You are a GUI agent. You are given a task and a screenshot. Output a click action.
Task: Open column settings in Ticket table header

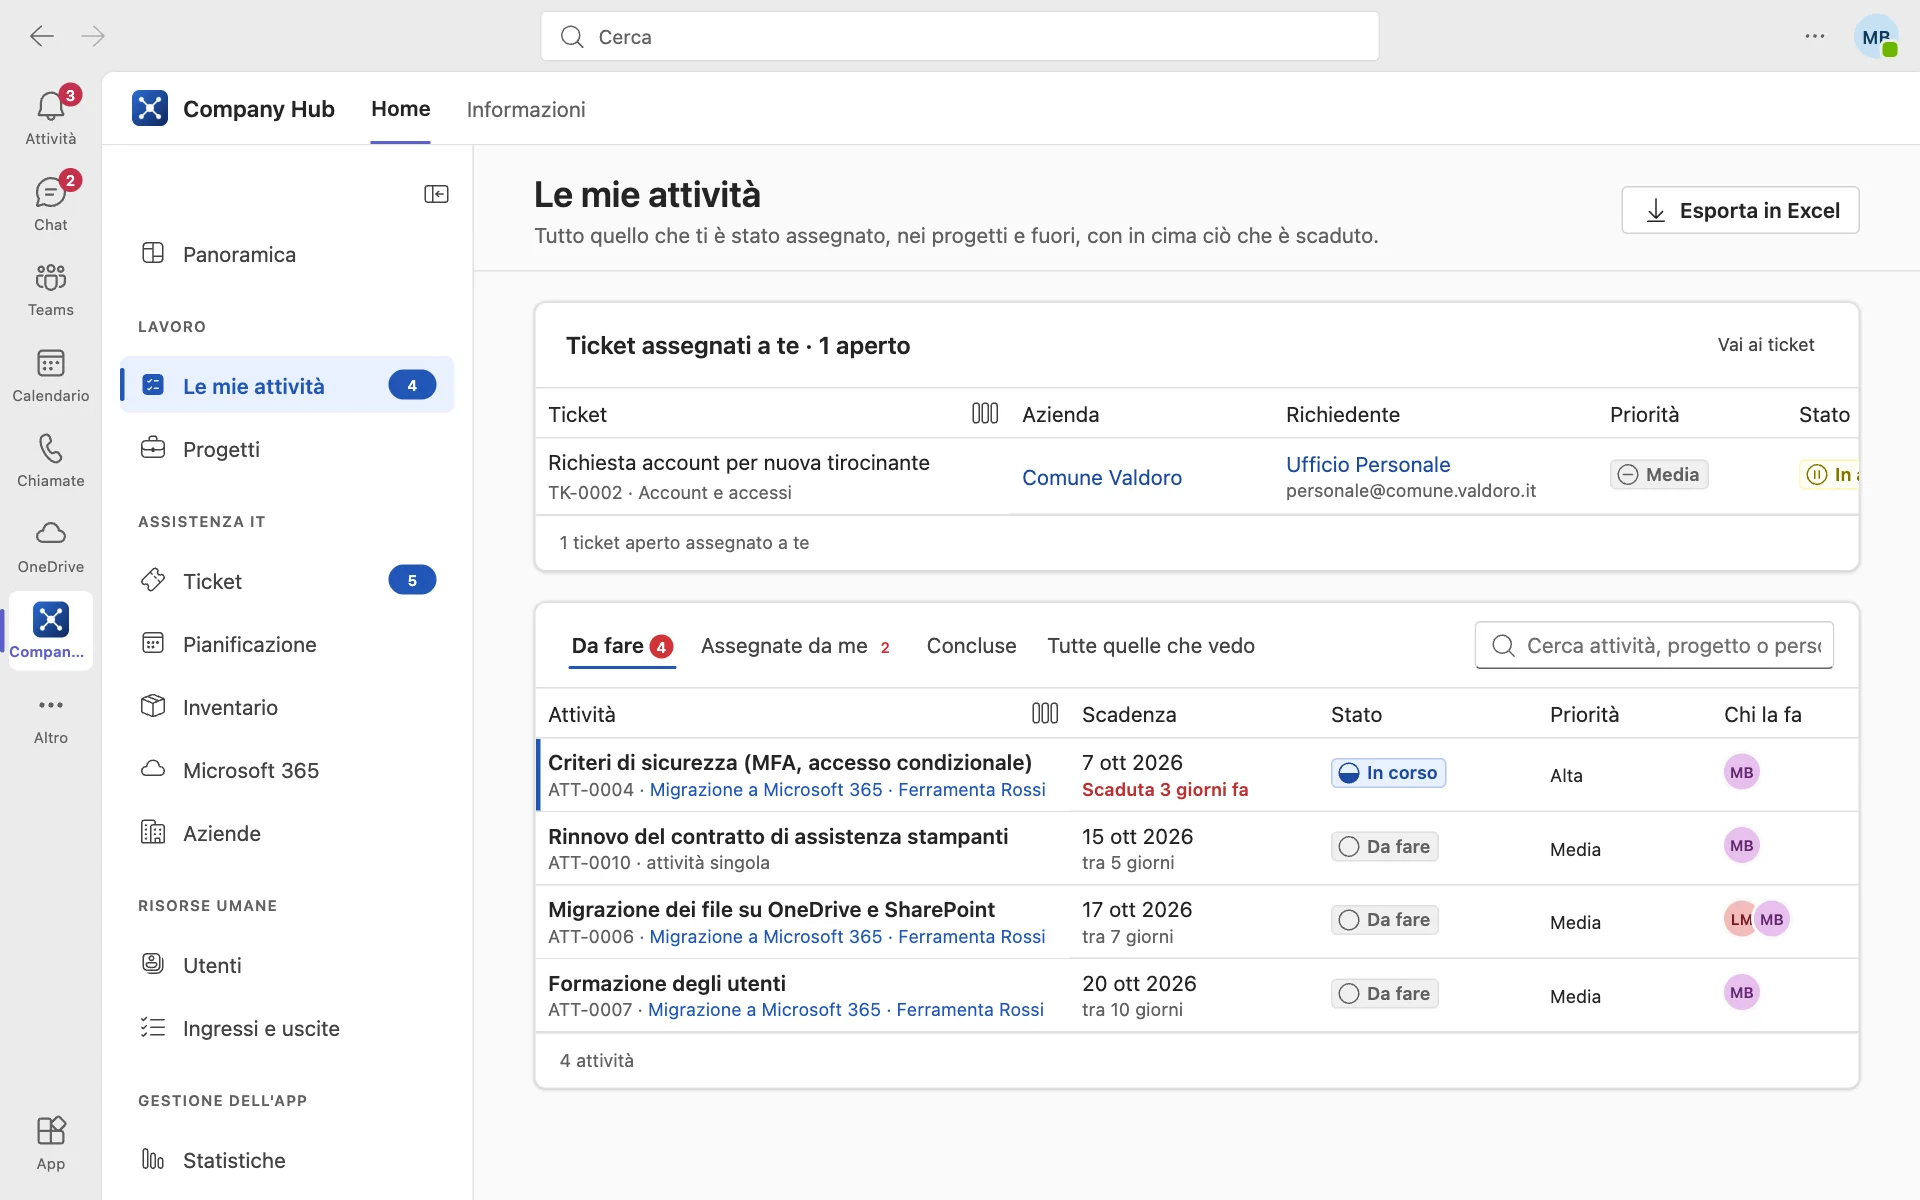(985, 413)
